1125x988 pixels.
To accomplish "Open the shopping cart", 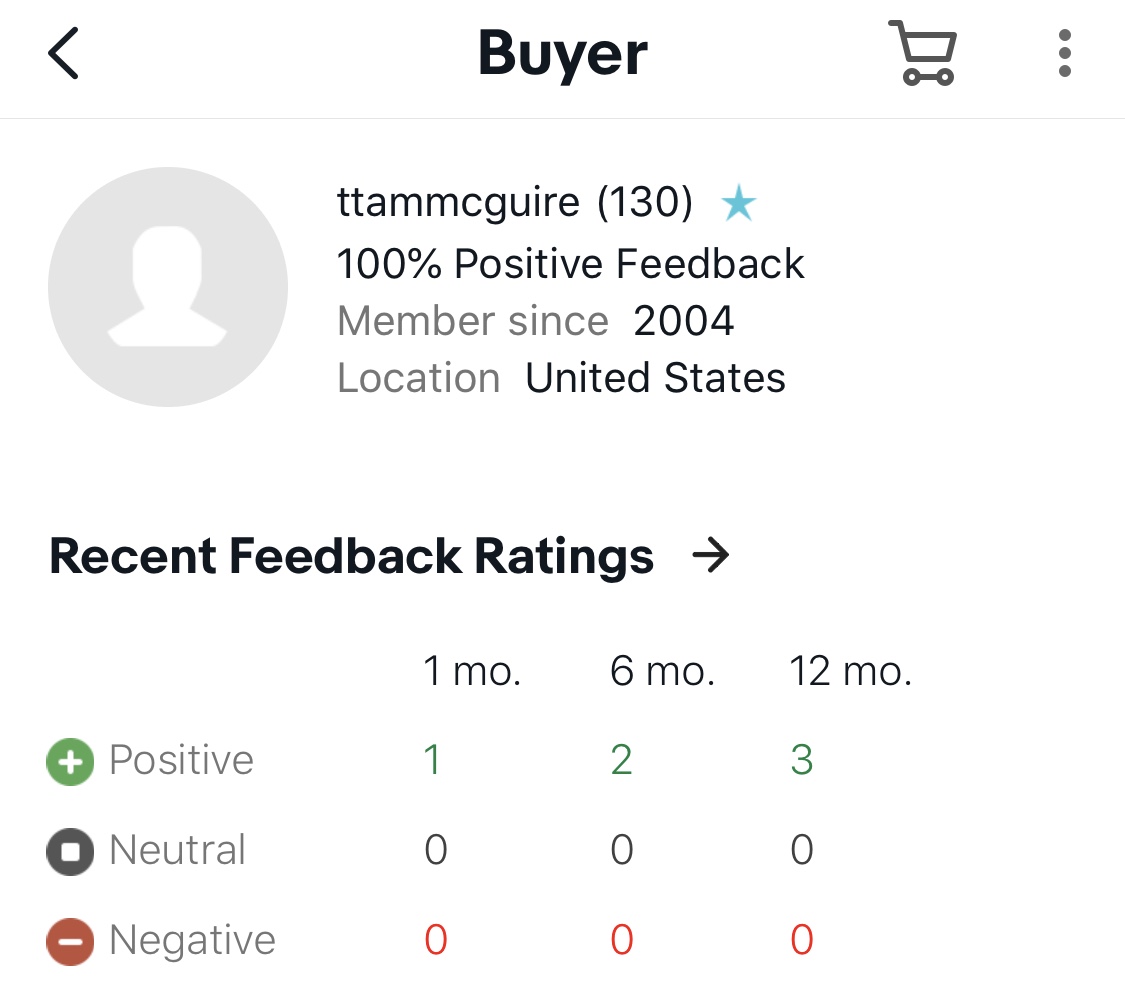I will (x=923, y=55).
